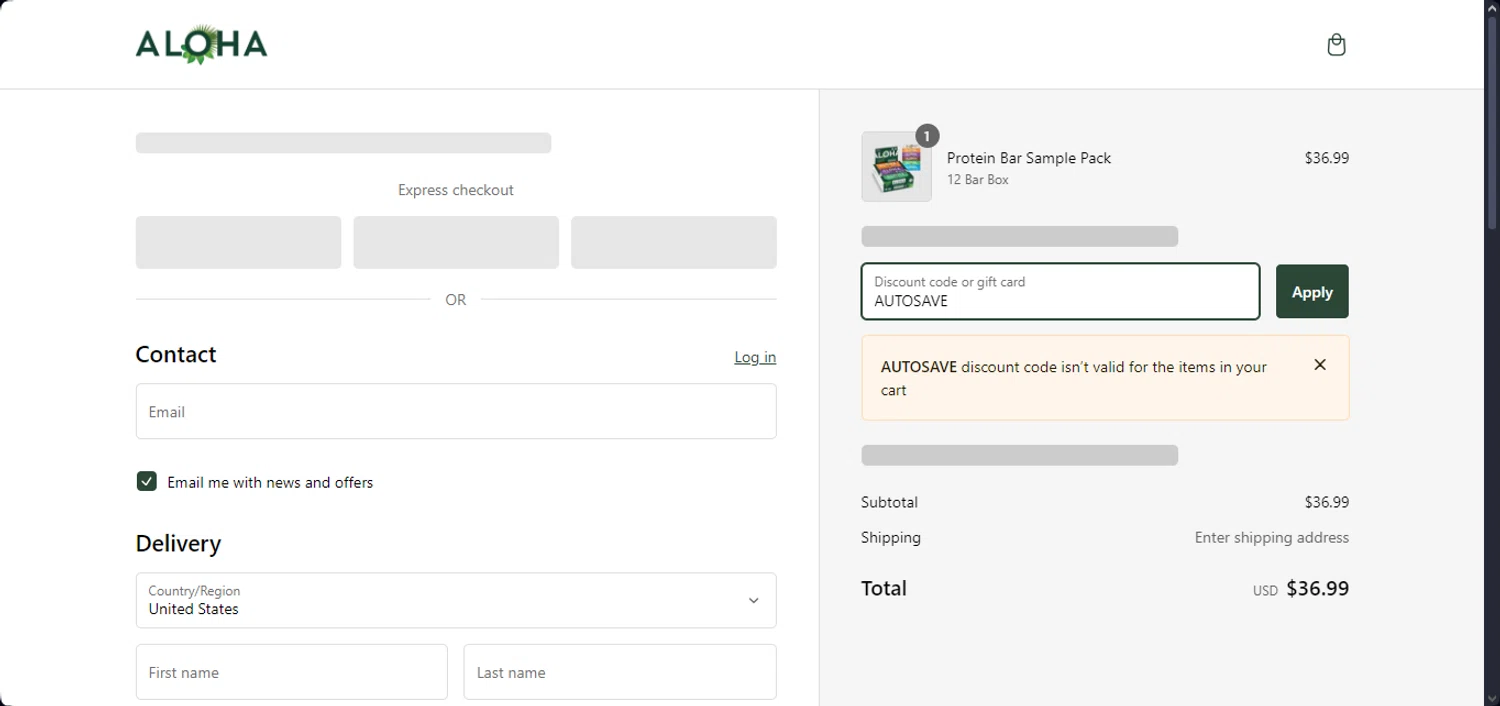The image size is (1500, 706).
Task: Click the Discount code or gift card field
Action: (1060, 292)
